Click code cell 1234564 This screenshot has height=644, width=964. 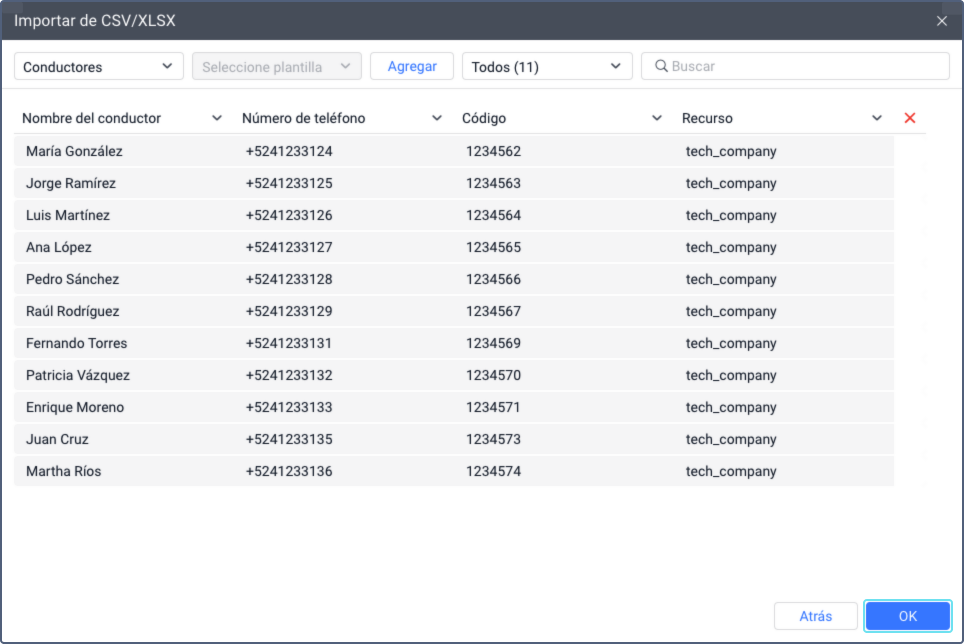(x=493, y=215)
